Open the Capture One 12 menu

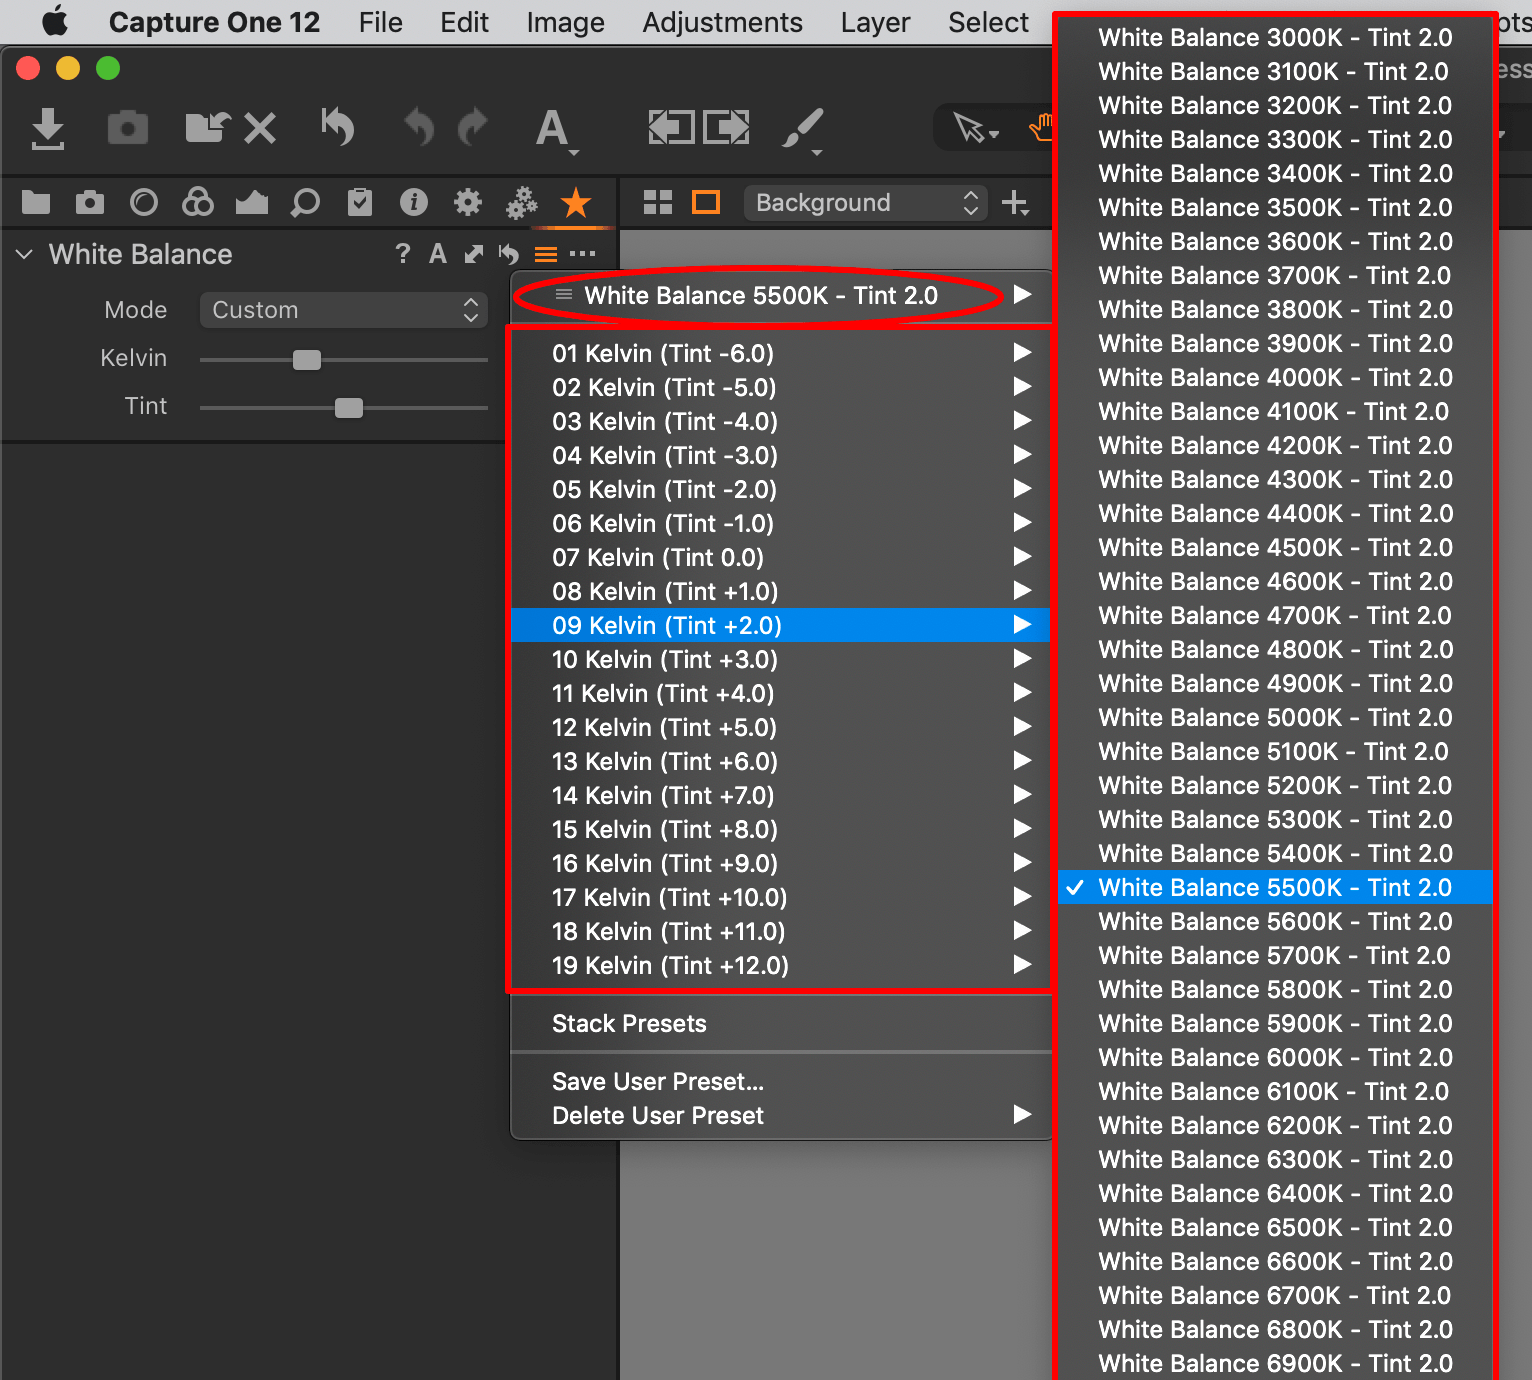(x=214, y=22)
